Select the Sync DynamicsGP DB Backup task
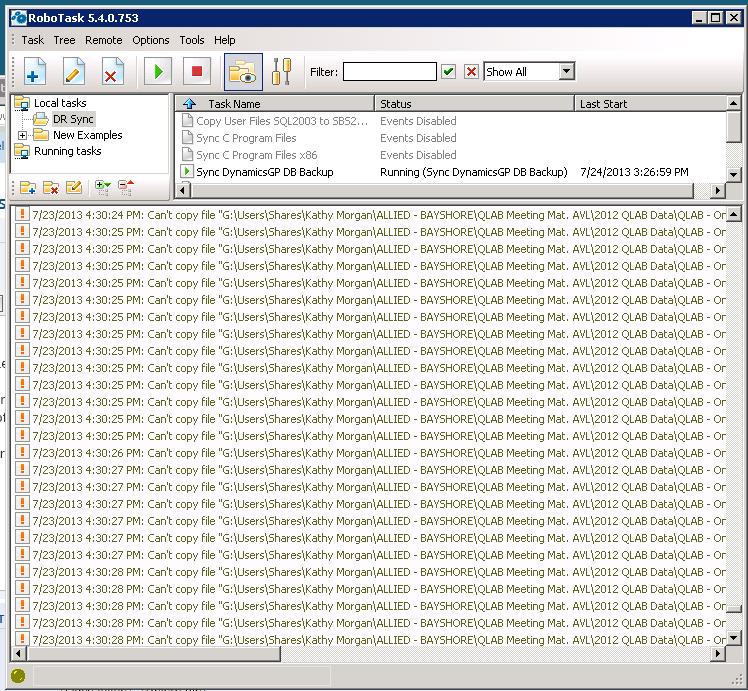Screen dimensions: 748x691 pos(265,172)
